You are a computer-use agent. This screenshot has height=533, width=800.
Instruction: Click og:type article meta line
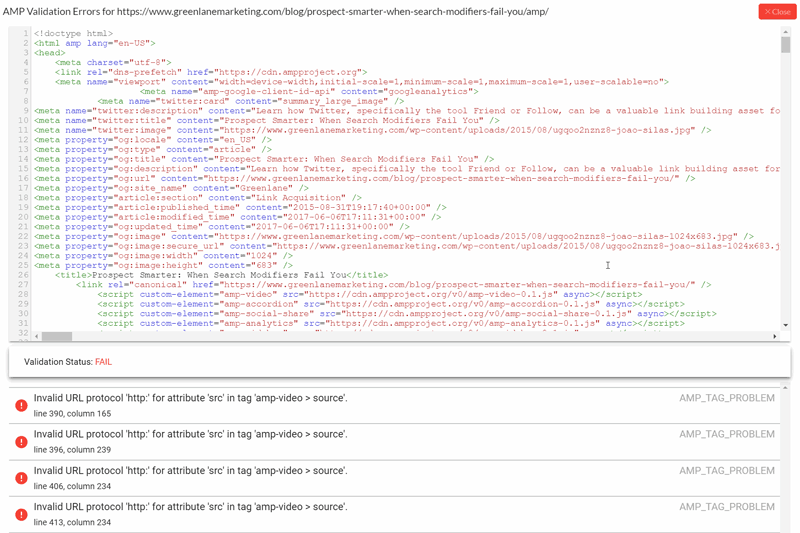point(153,150)
